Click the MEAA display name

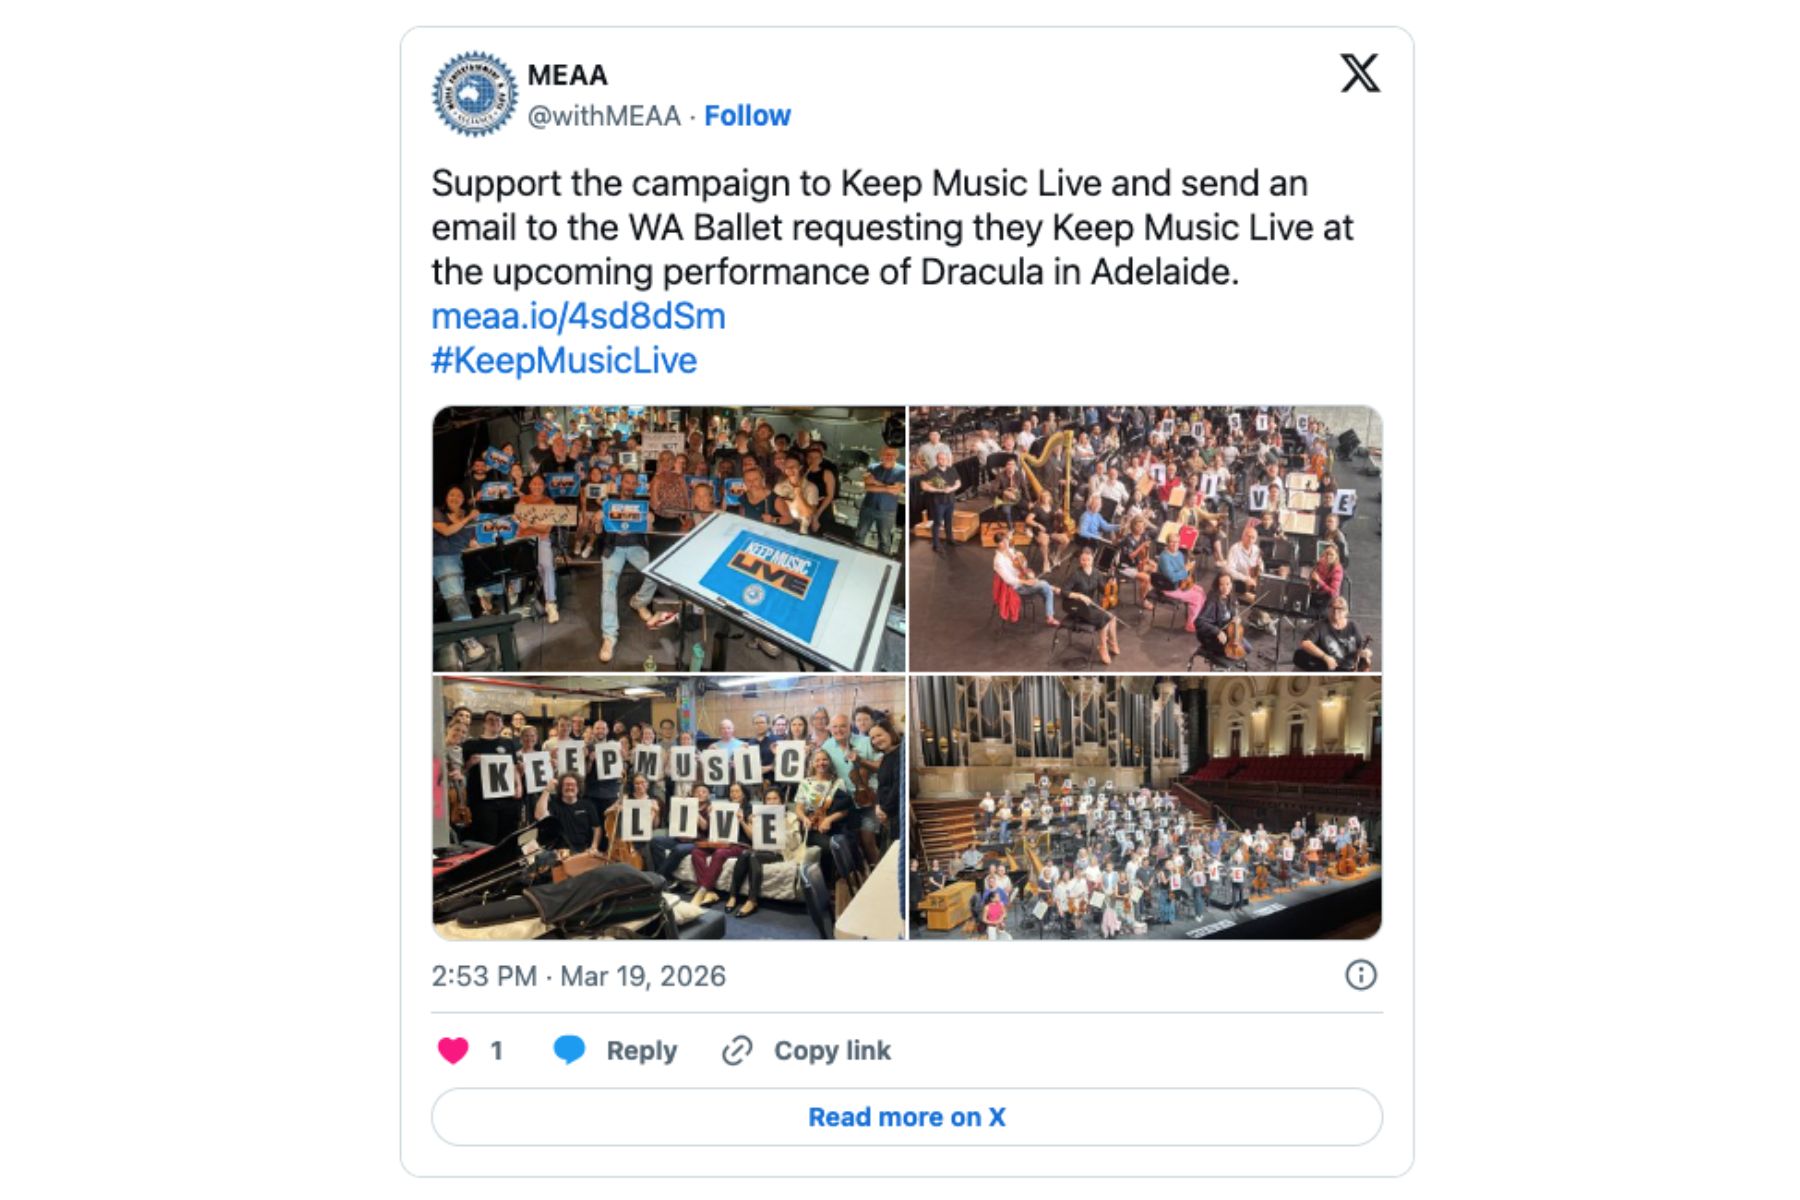[567, 75]
